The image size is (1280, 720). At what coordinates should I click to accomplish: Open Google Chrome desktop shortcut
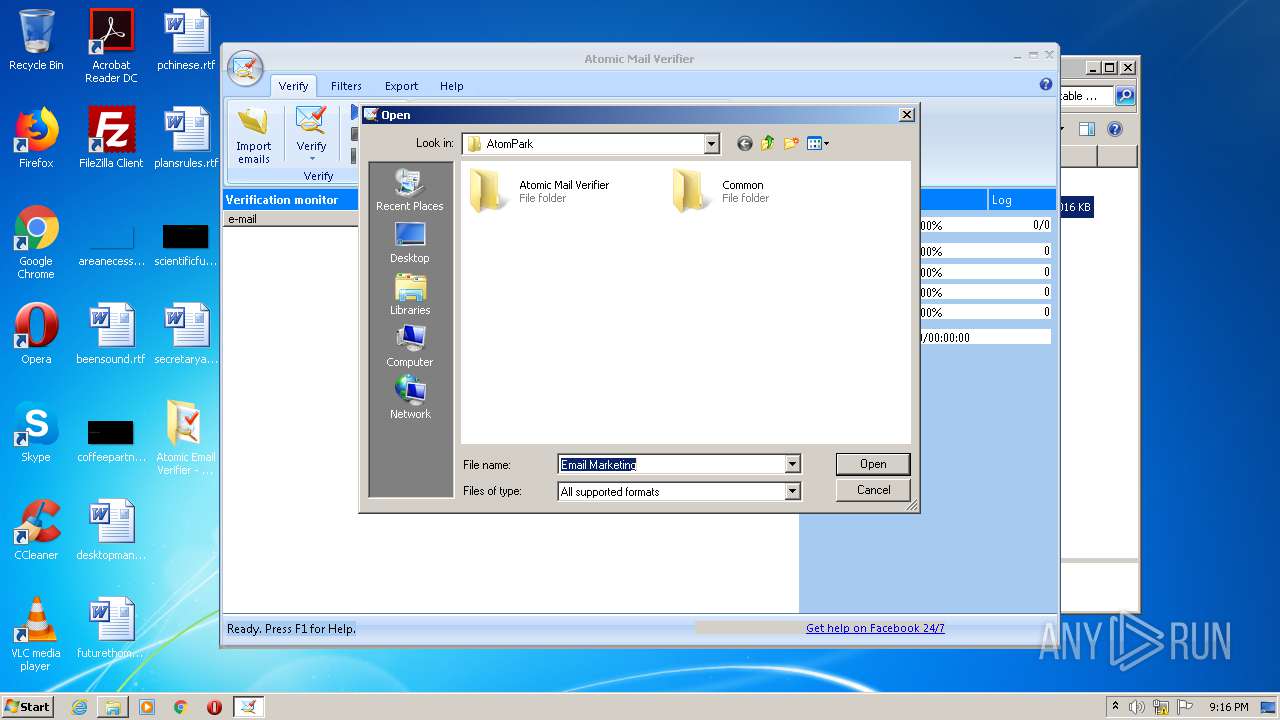coord(36,242)
